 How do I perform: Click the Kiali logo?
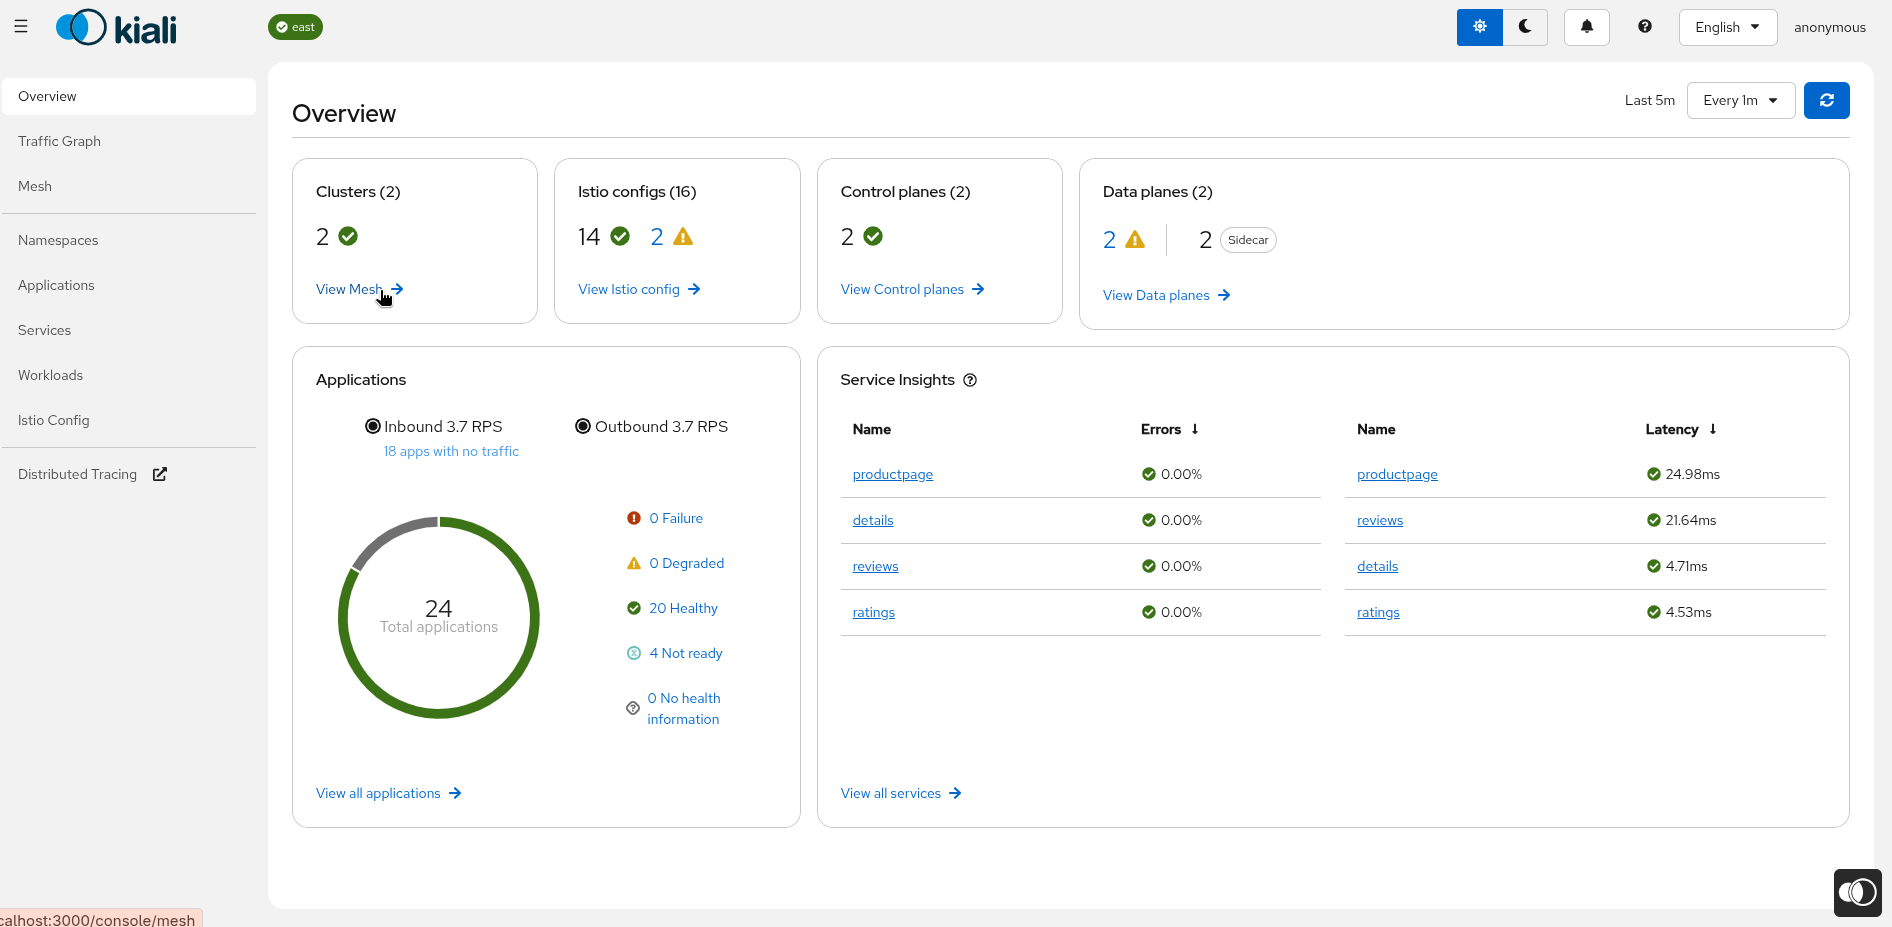click(x=117, y=28)
